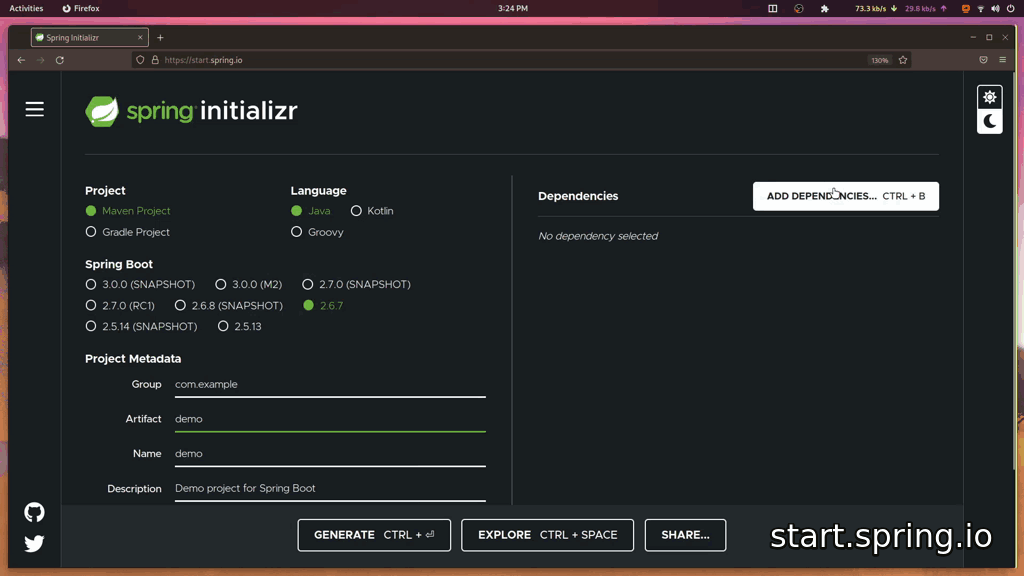Switch to dark theme moon icon
Viewport: 1024px width, 576px height.
(989, 121)
